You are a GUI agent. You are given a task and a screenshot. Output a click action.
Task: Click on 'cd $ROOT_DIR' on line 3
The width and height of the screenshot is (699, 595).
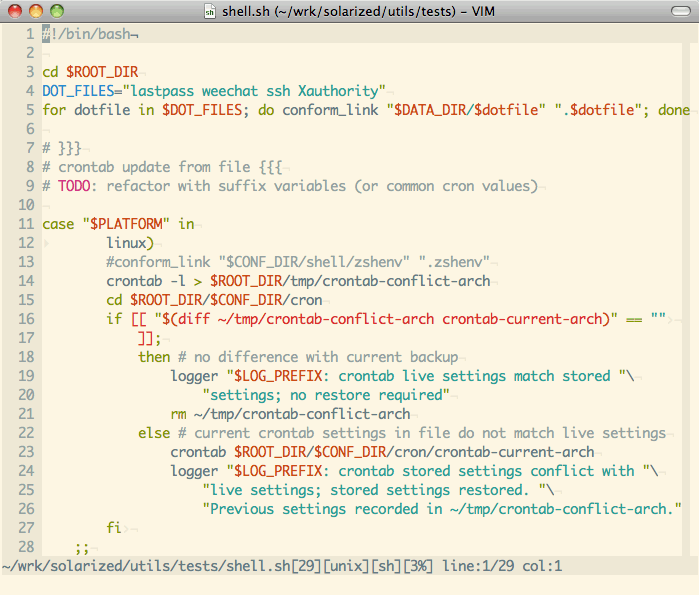[90, 72]
